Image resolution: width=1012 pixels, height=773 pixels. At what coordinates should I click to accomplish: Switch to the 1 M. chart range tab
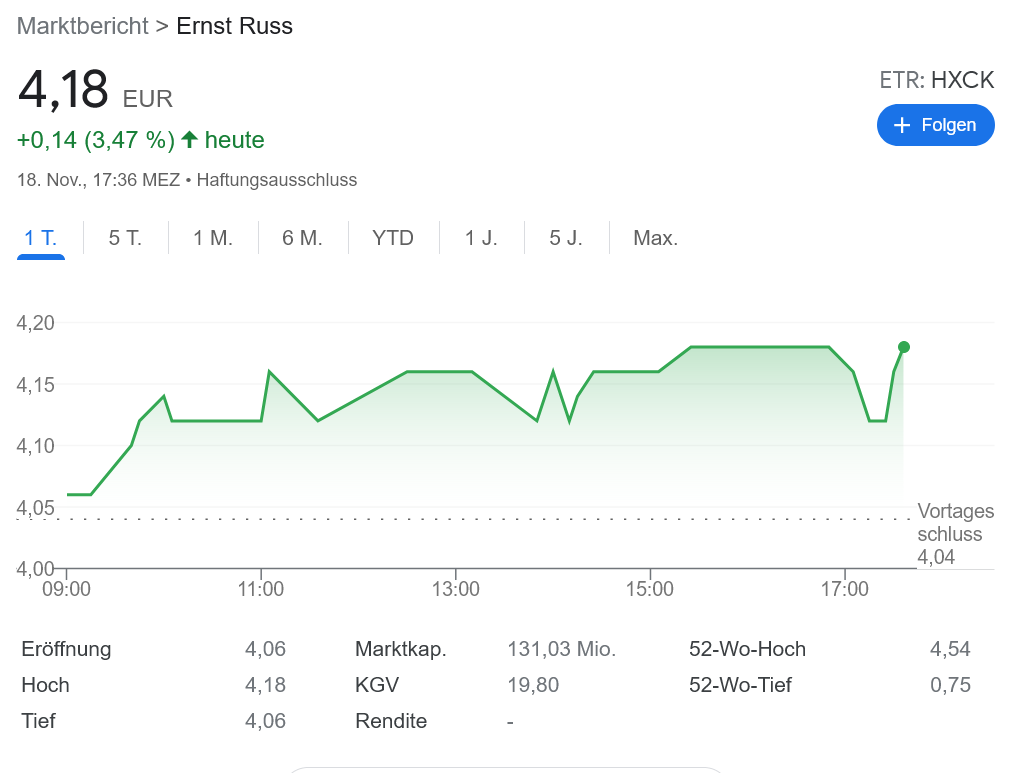pos(212,238)
